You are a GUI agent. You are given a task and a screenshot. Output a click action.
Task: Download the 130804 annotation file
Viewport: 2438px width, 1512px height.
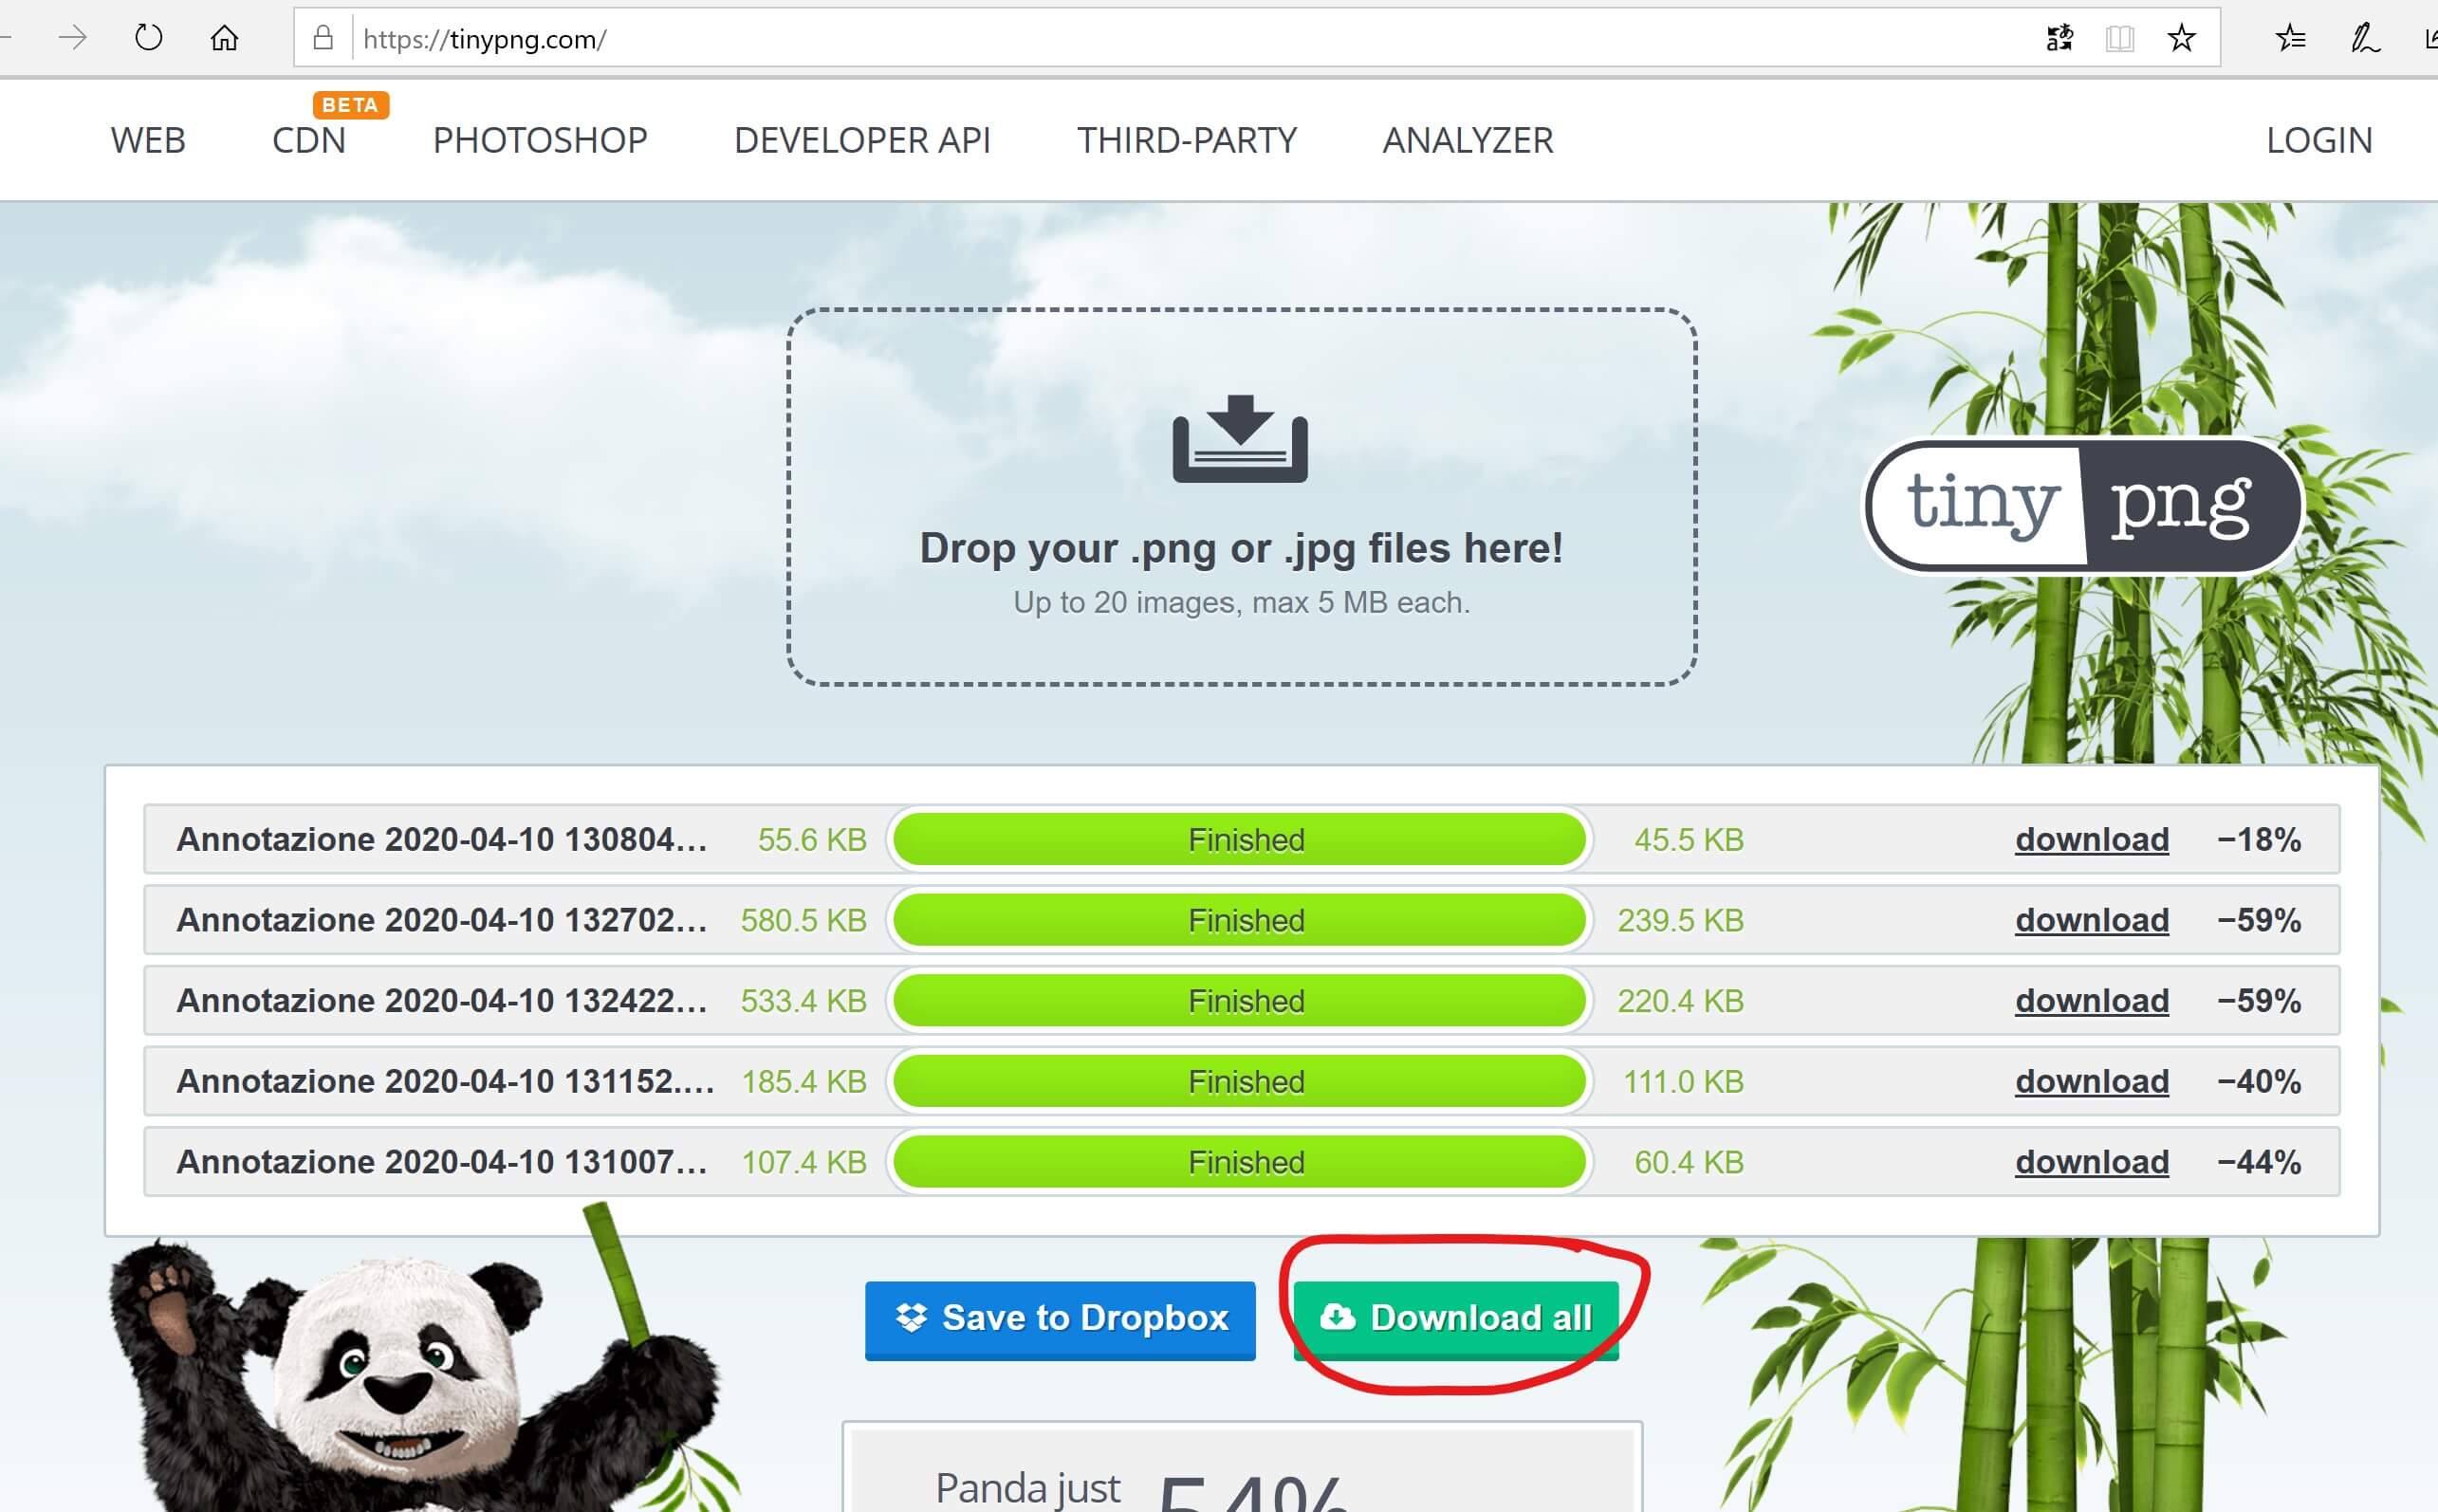(x=2091, y=839)
